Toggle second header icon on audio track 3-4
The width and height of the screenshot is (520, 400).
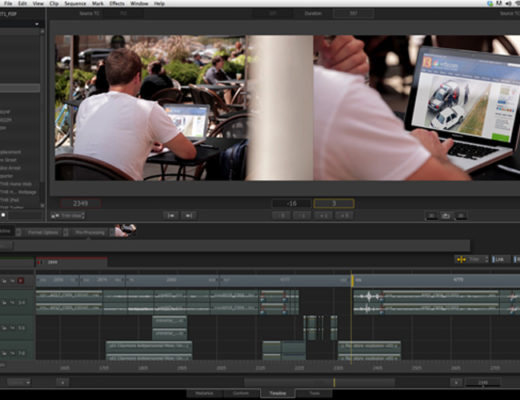(x=12, y=303)
